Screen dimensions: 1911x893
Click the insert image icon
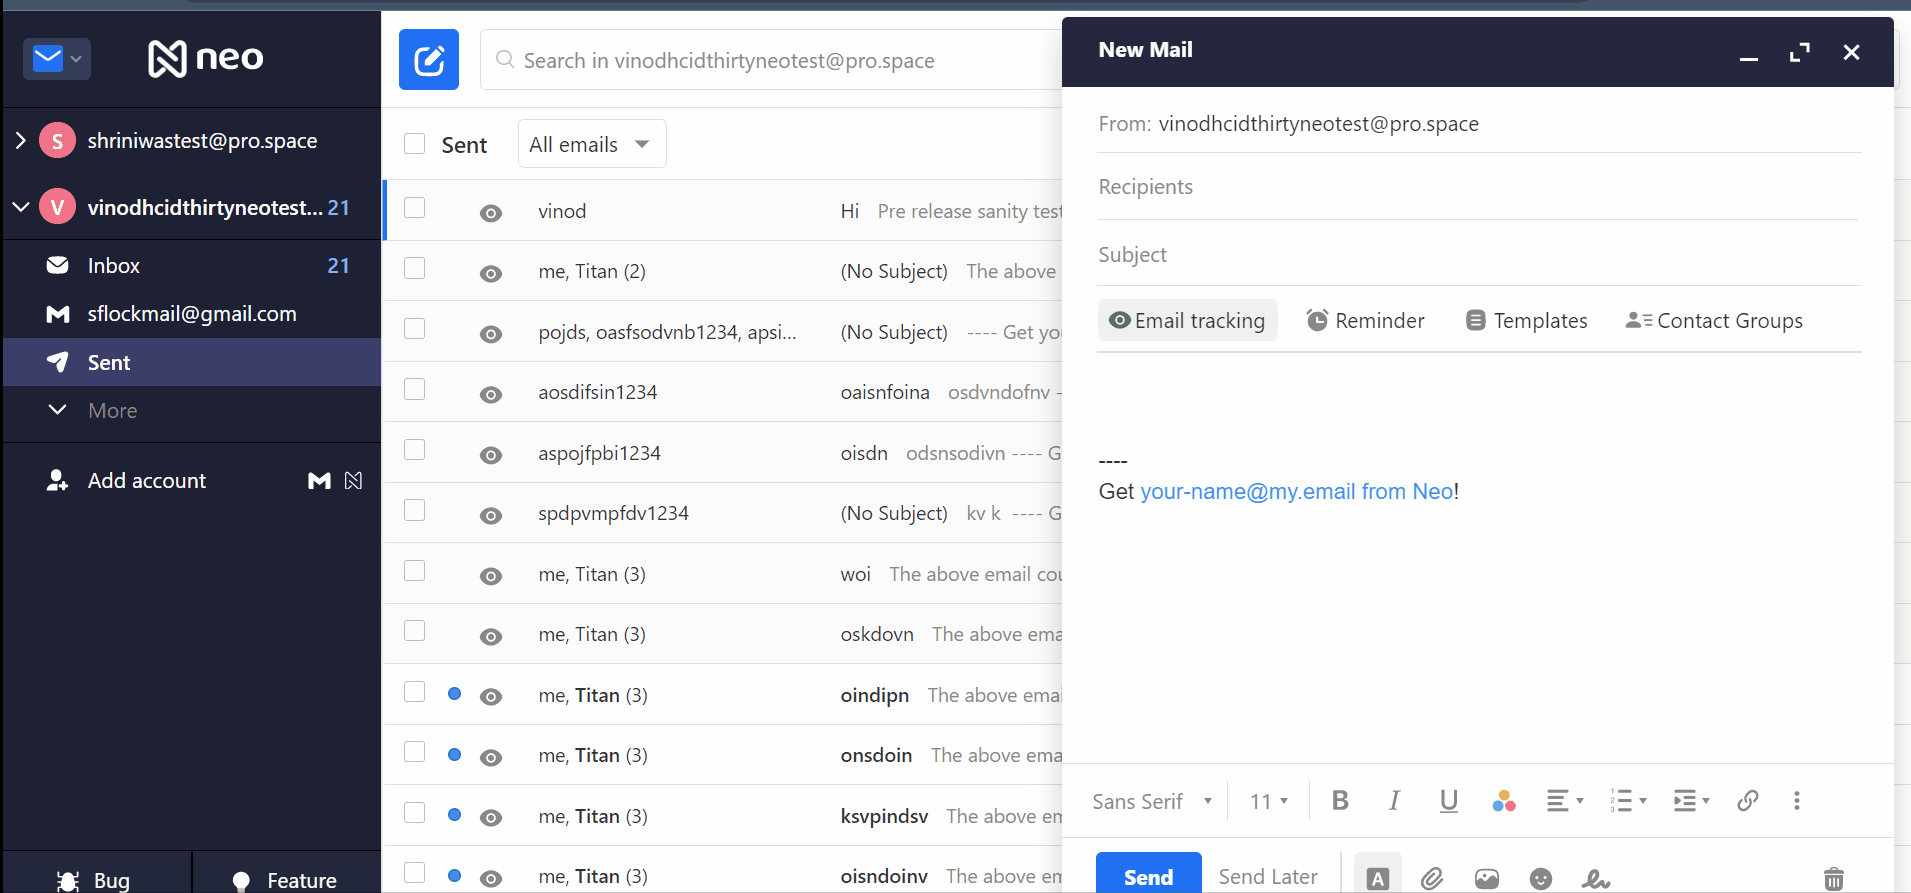point(1487,879)
